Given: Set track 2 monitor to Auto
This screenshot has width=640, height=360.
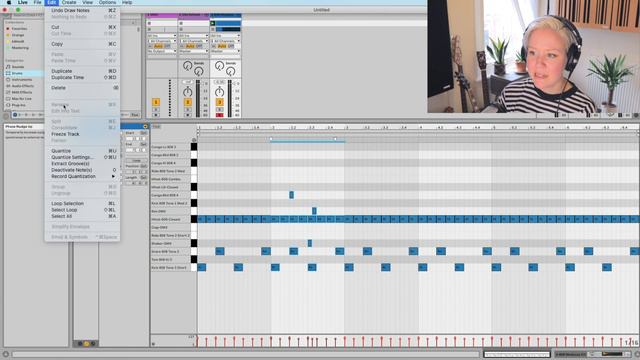Looking at the screenshot, I should coord(190,47).
